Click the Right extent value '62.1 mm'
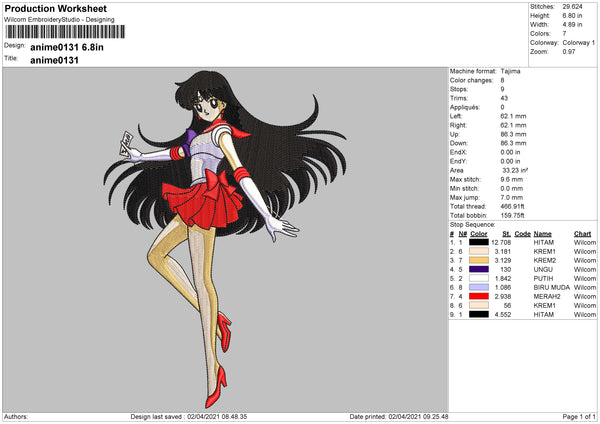The height and width of the screenshot is (424, 600). [x=513, y=125]
